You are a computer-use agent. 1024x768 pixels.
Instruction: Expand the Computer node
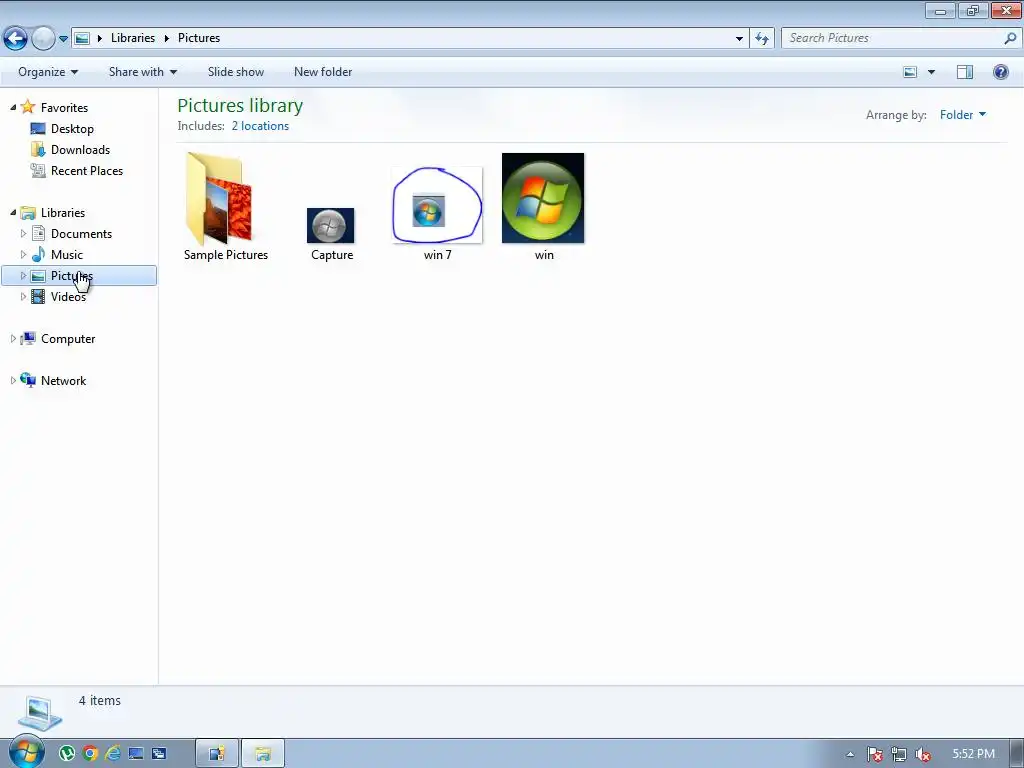click(13, 338)
